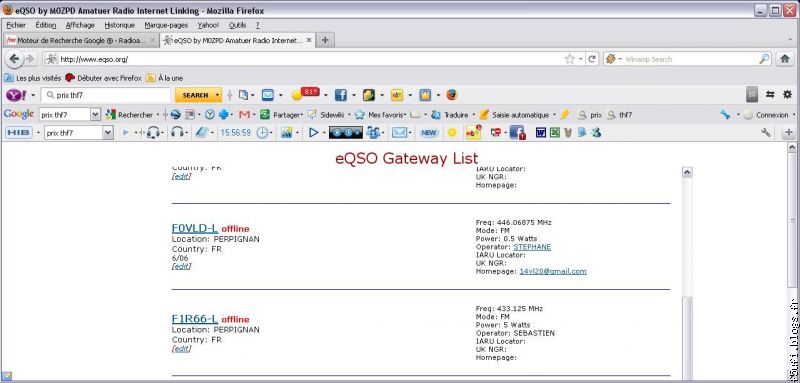
Task: Click the headset with microphone icon
Action: tap(153, 133)
